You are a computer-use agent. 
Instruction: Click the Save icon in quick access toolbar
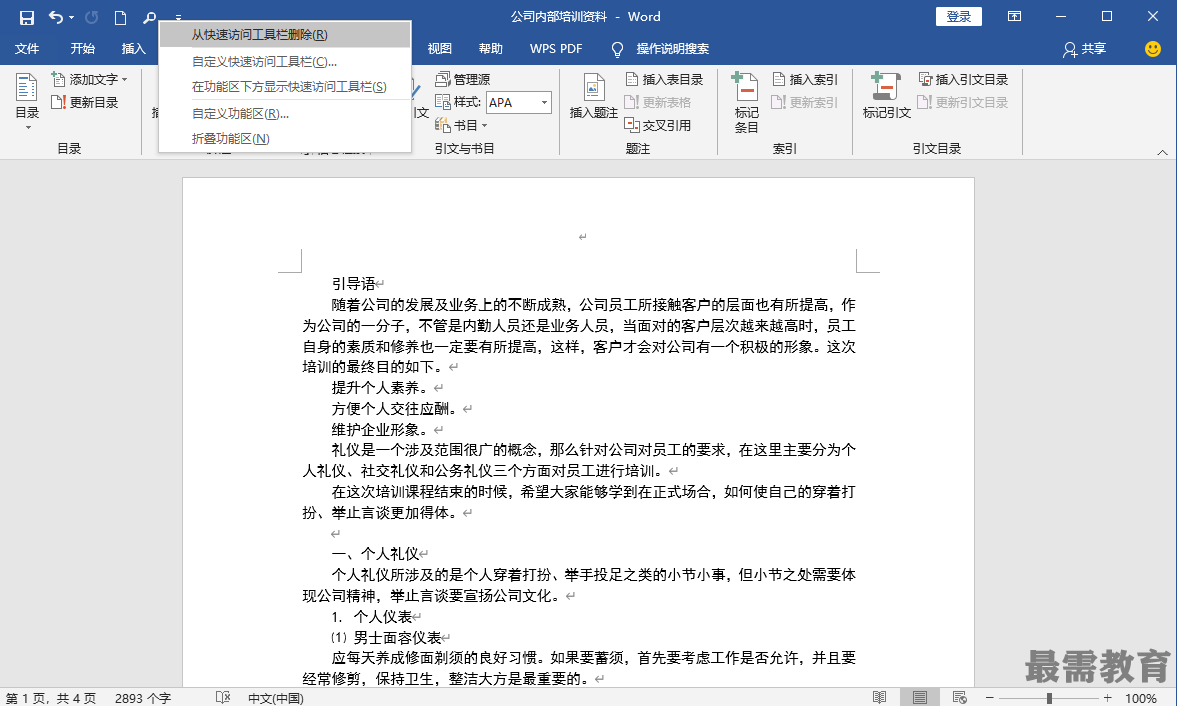pos(26,17)
